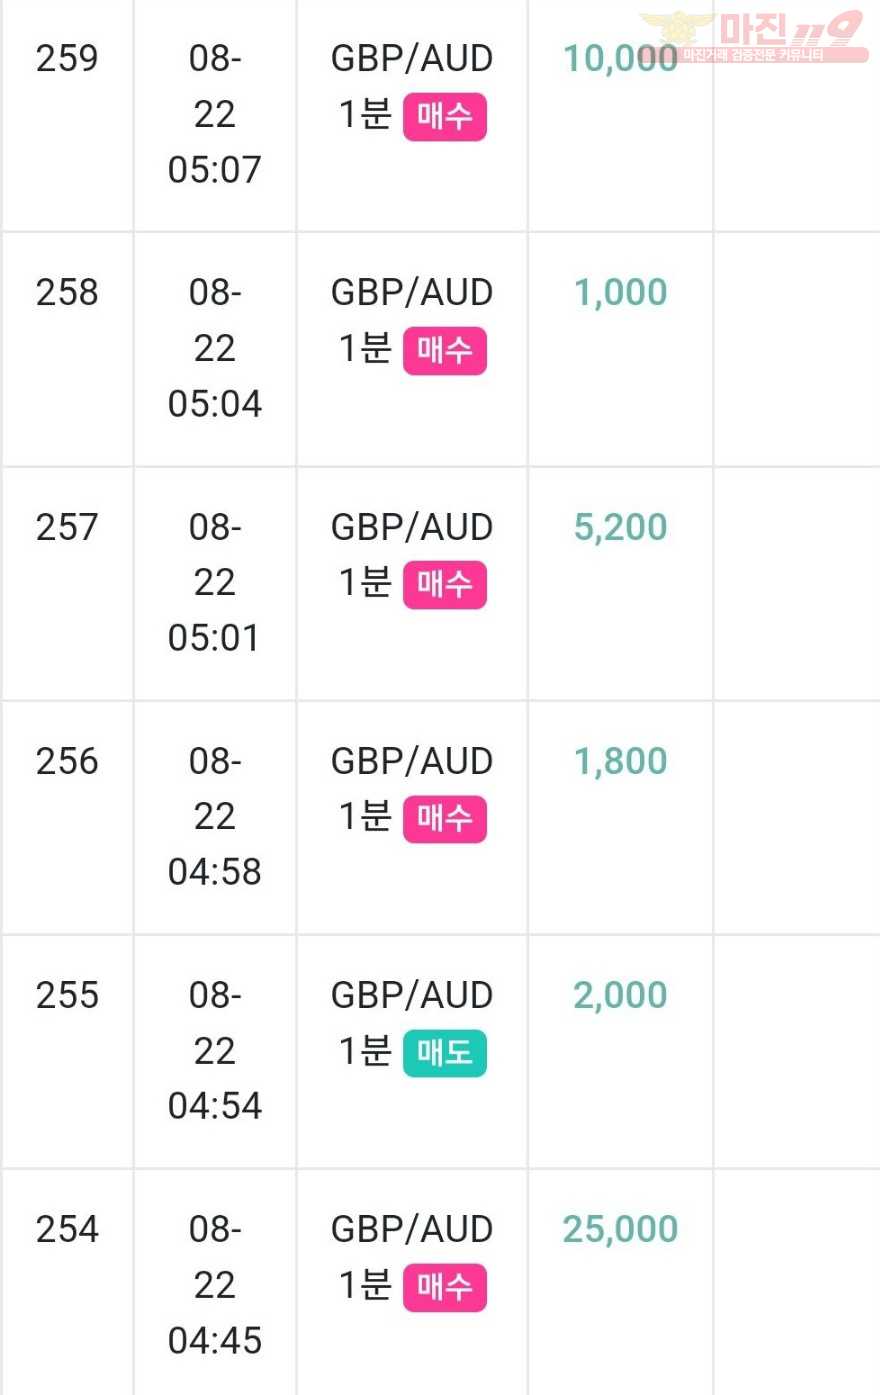Click row number 259
Image resolution: width=880 pixels, height=1395 pixels.
(67, 58)
